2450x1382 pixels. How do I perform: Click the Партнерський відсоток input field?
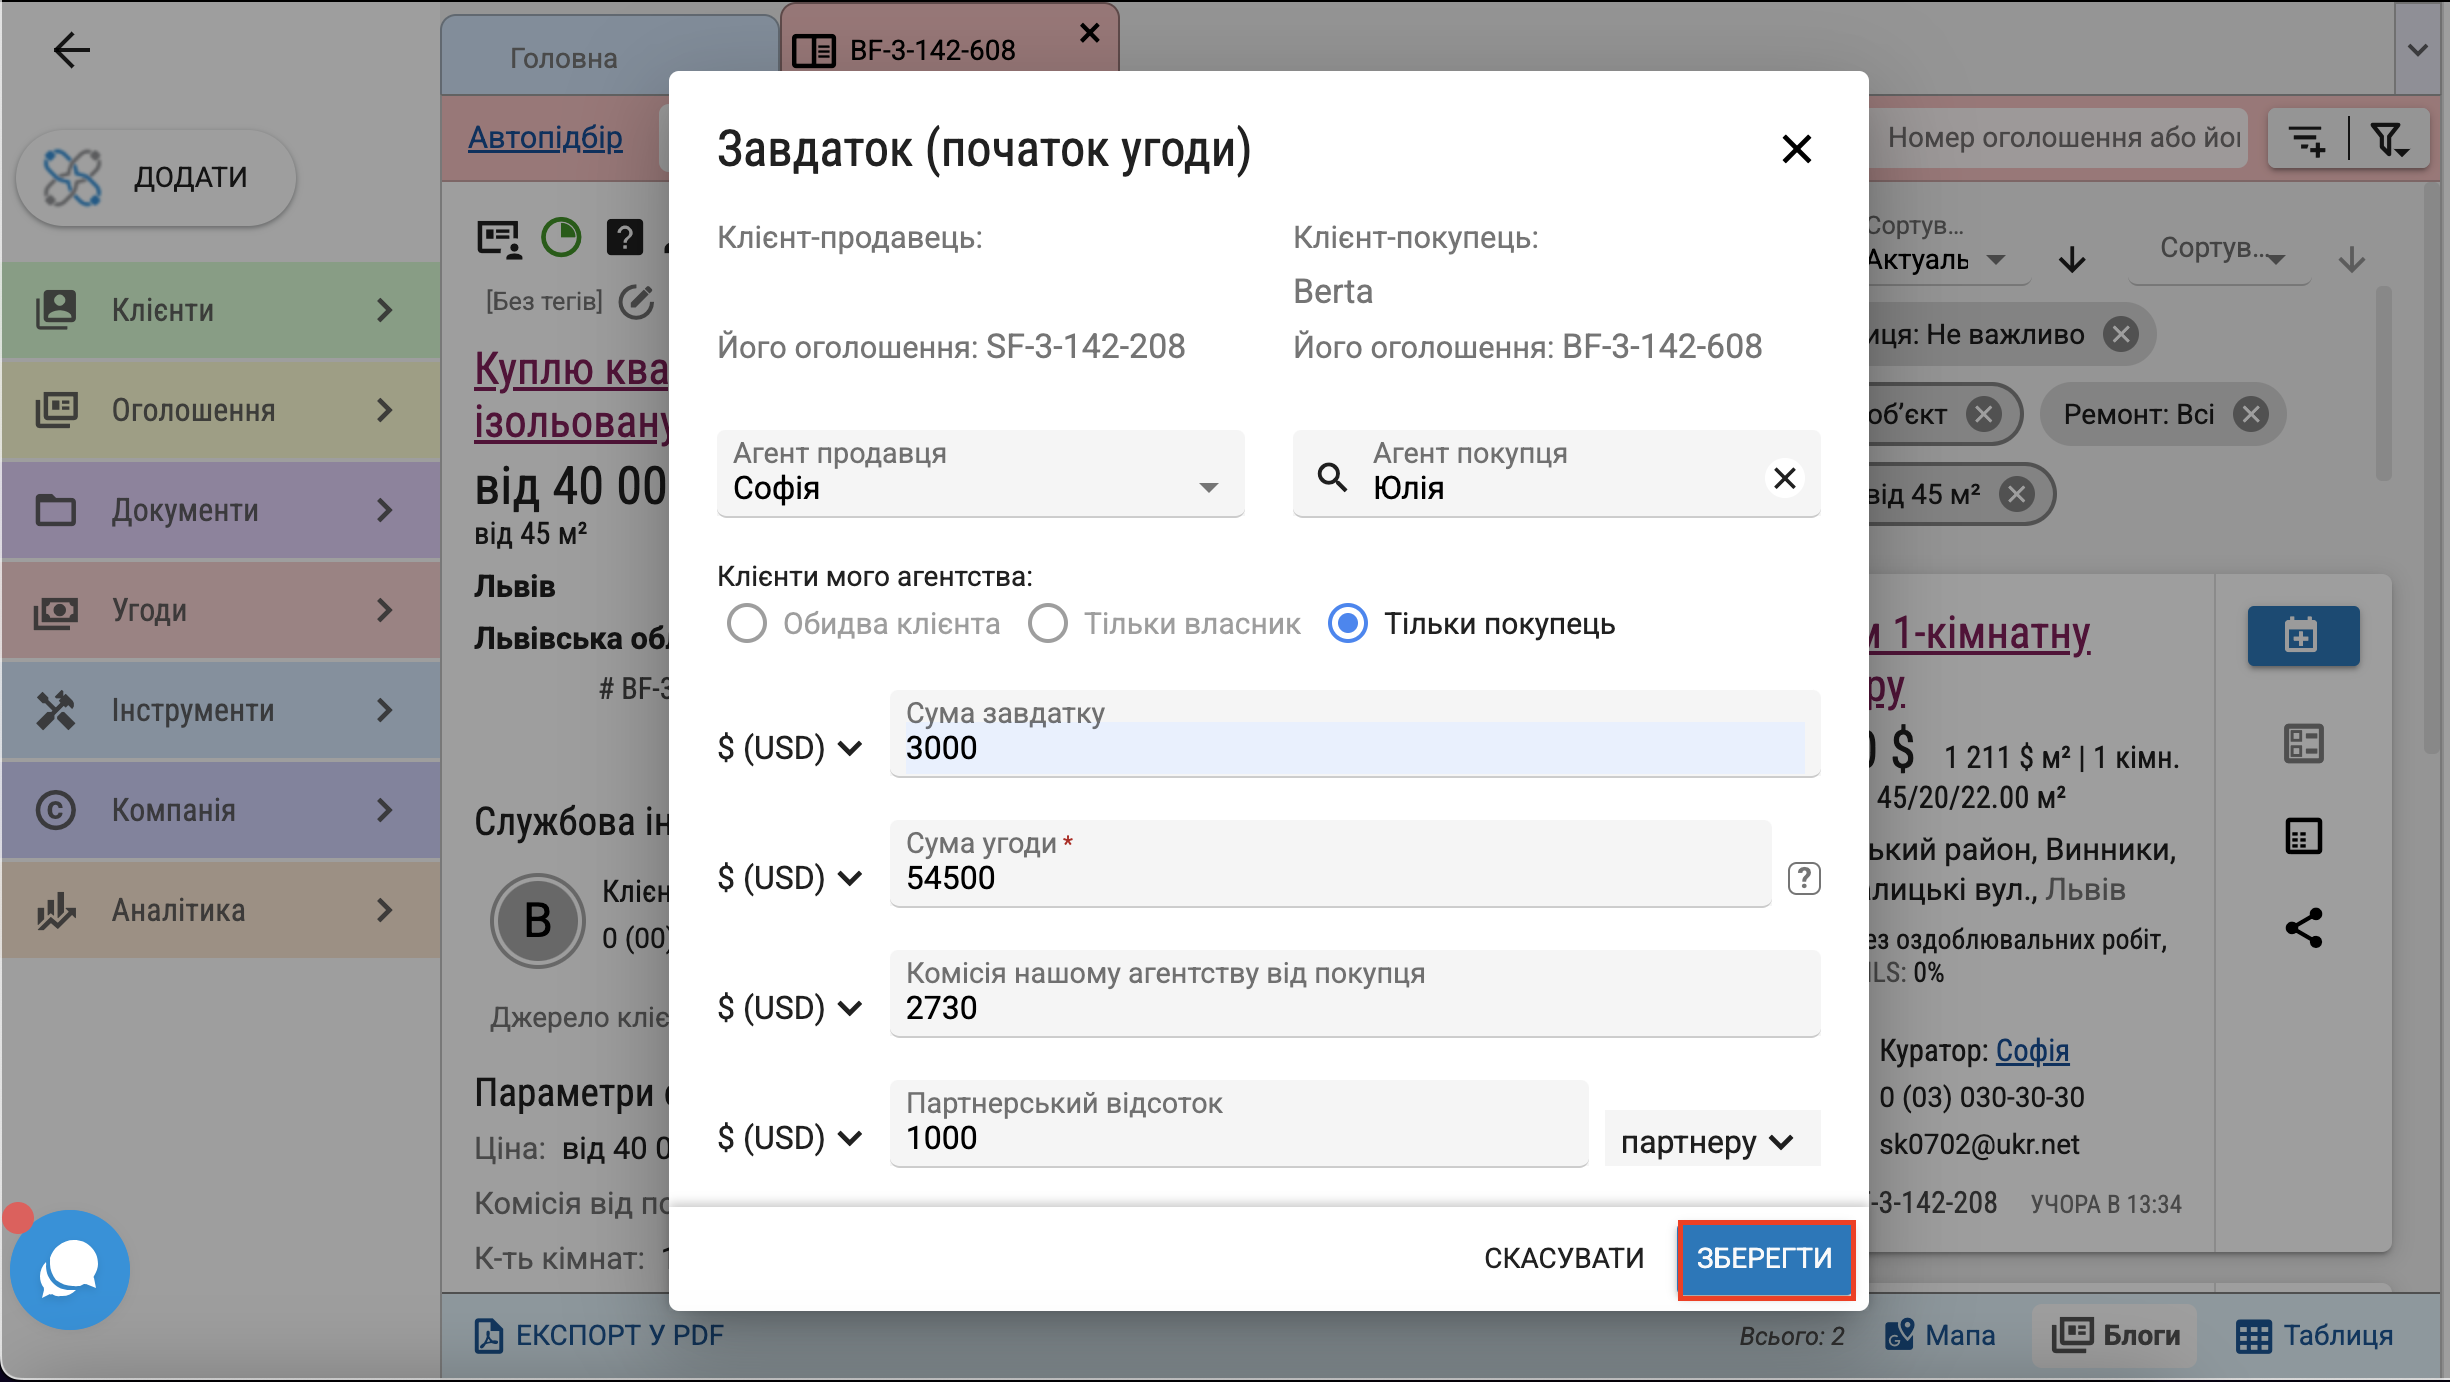pos(1239,1124)
